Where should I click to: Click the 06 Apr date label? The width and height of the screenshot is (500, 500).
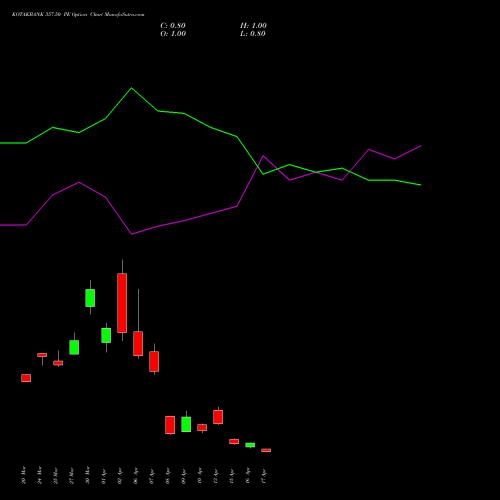(135, 475)
